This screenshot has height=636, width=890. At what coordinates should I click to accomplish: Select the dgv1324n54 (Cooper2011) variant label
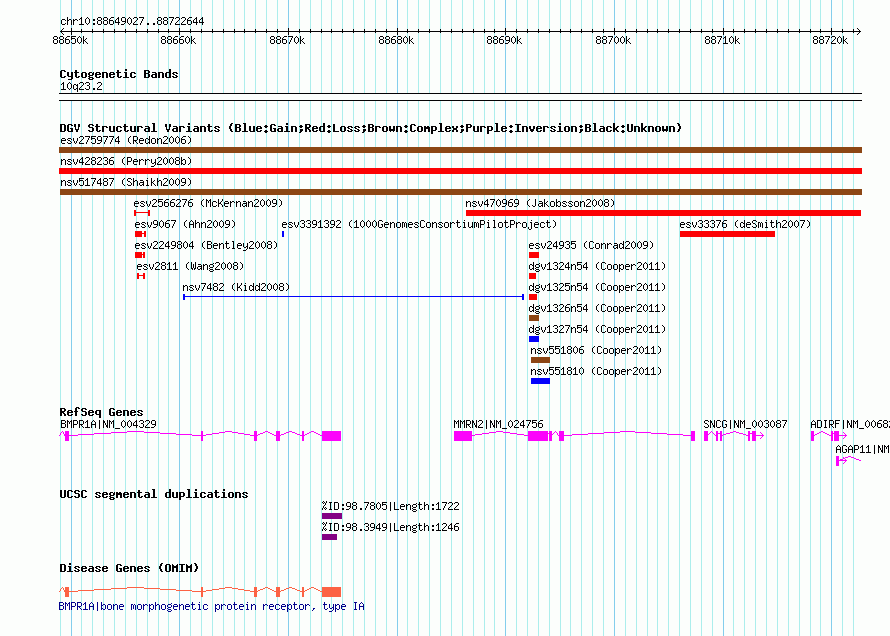click(x=597, y=266)
